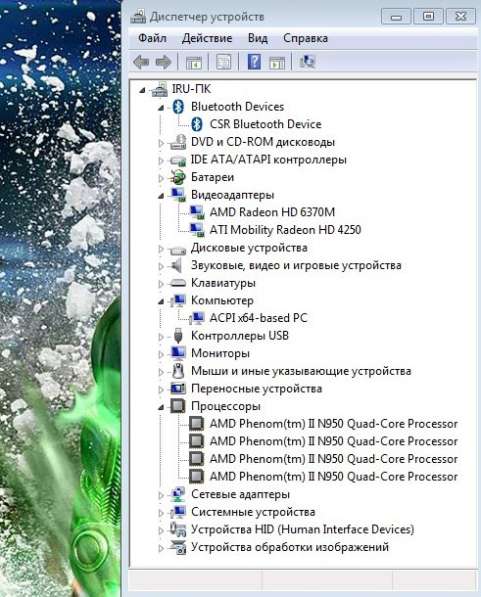The width and height of the screenshot is (481, 597).
Task: Click the show/hide console tree toolbar icon
Action: coord(193,62)
